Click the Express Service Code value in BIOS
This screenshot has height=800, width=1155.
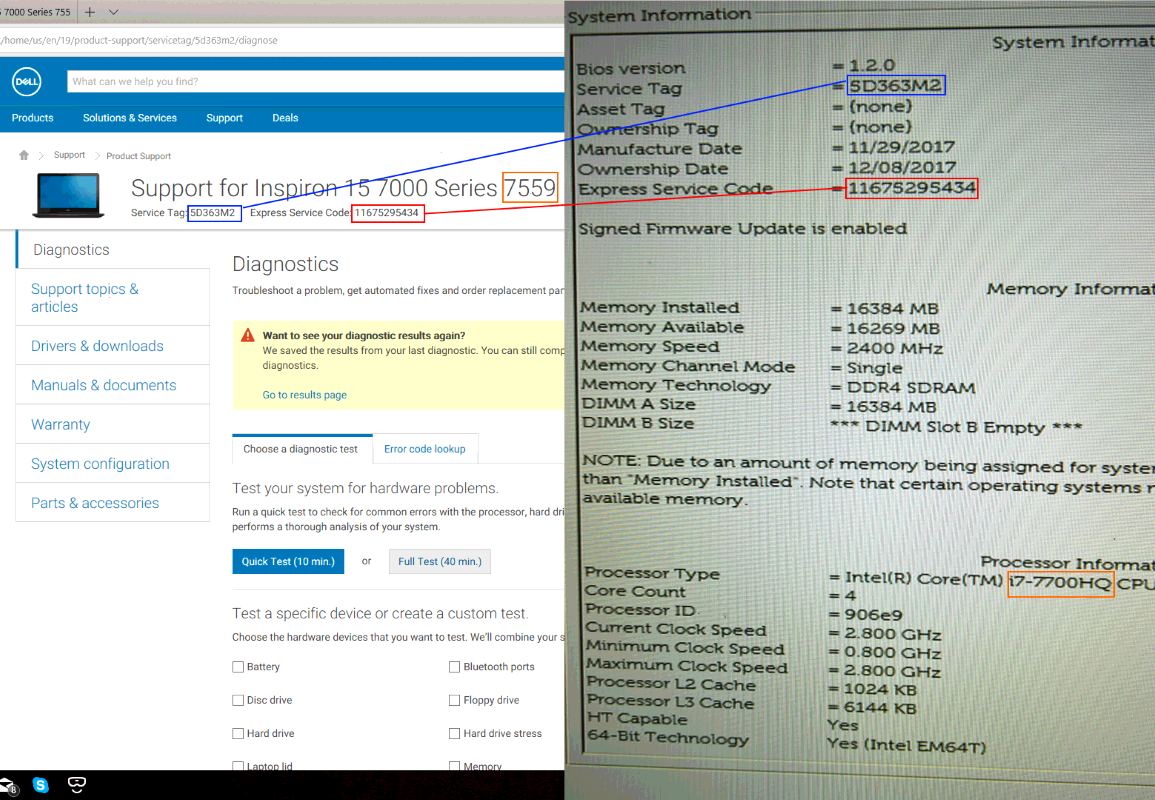coord(912,188)
